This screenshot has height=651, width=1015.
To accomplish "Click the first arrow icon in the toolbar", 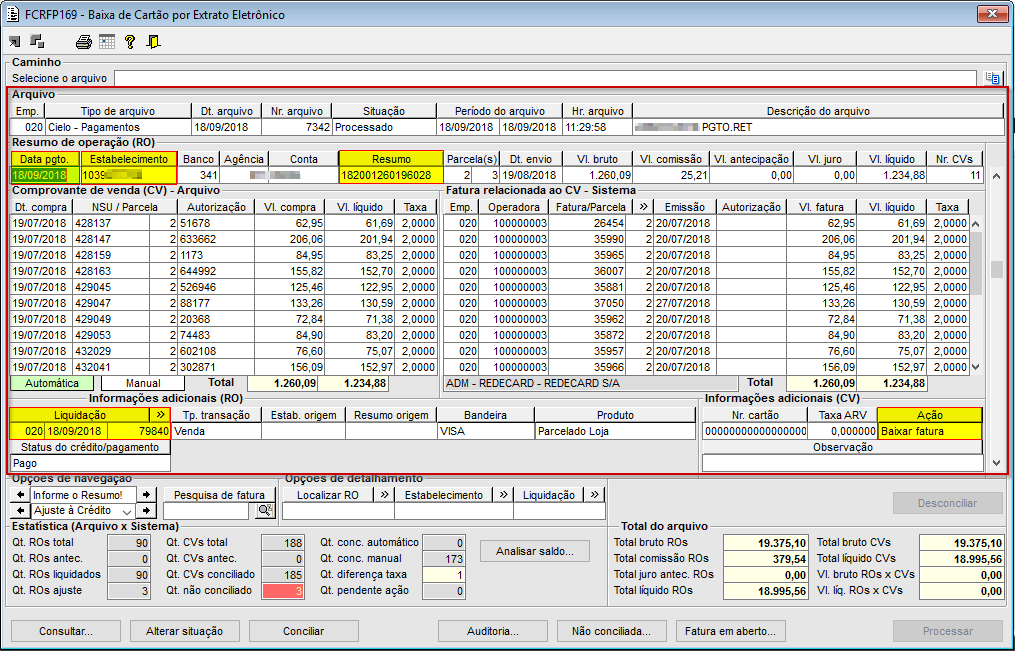I will (x=15, y=42).
